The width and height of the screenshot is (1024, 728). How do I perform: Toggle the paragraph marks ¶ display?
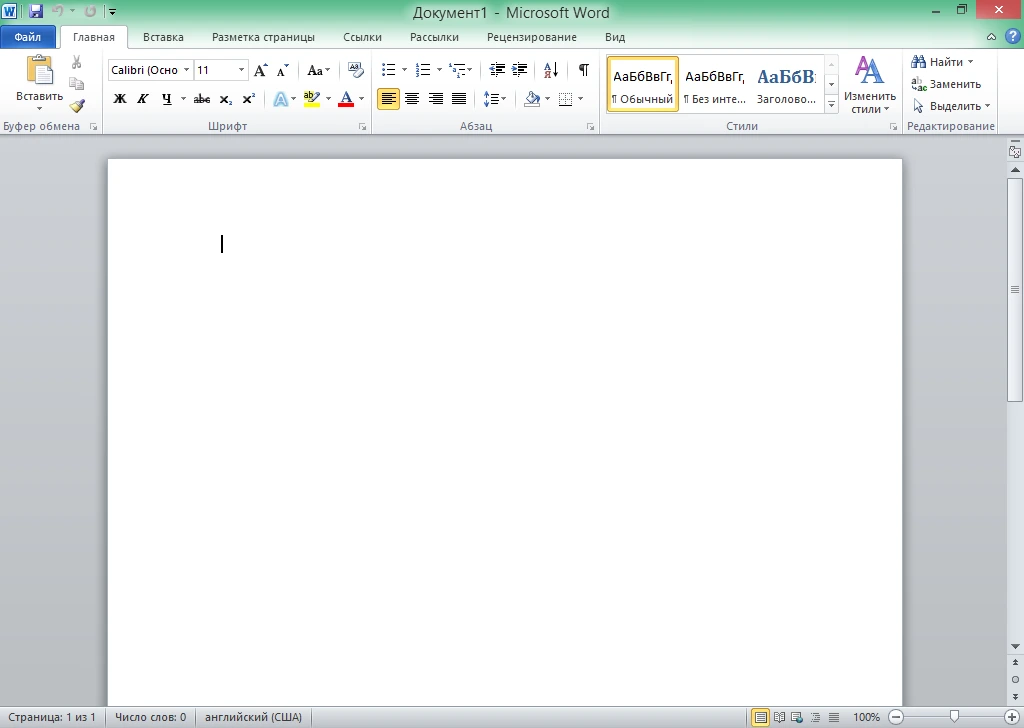tap(584, 70)
